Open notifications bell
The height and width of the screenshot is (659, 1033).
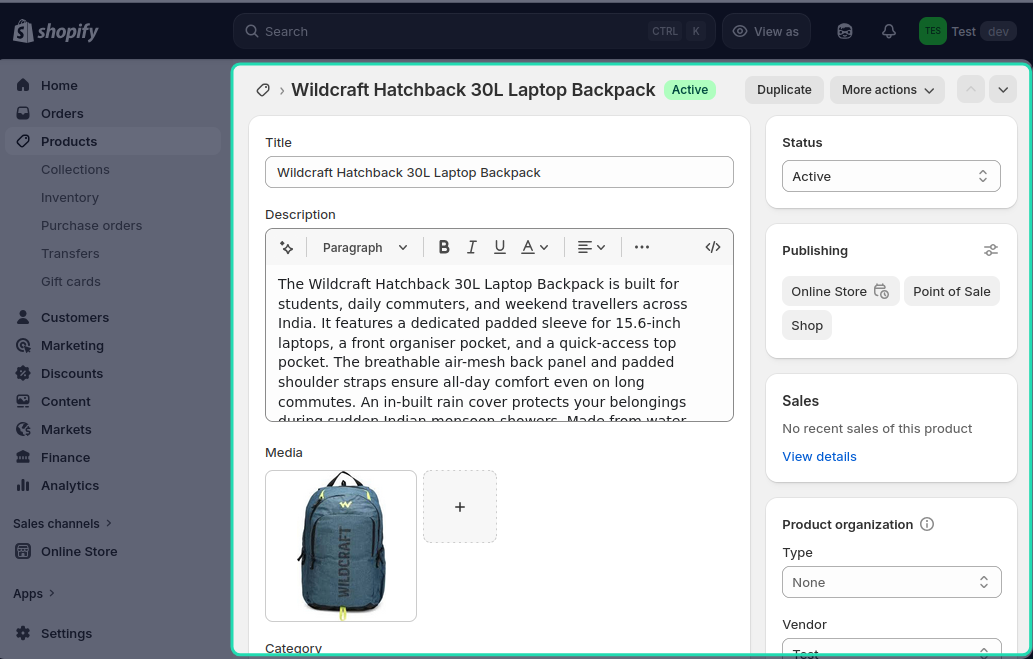(889, 31)
